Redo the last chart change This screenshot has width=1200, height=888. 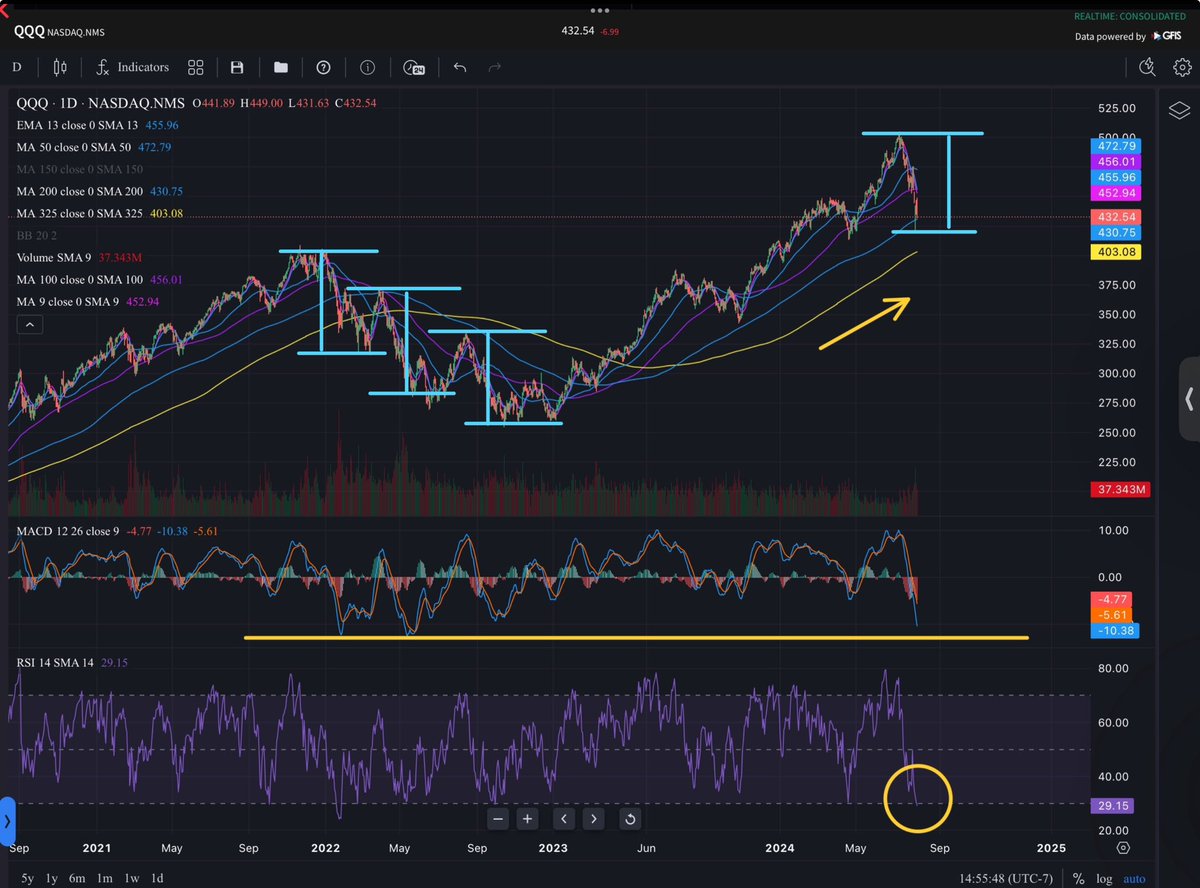coord(494,67)
